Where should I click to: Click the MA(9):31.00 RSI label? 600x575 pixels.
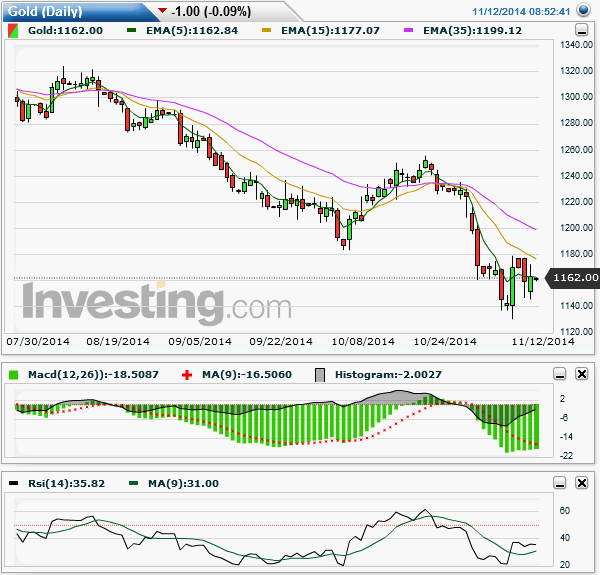pyautogui.click(x=183, y=484)
